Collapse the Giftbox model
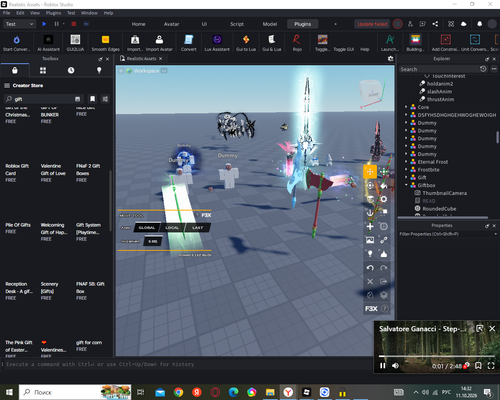500x400 pixels. point(406,185)
